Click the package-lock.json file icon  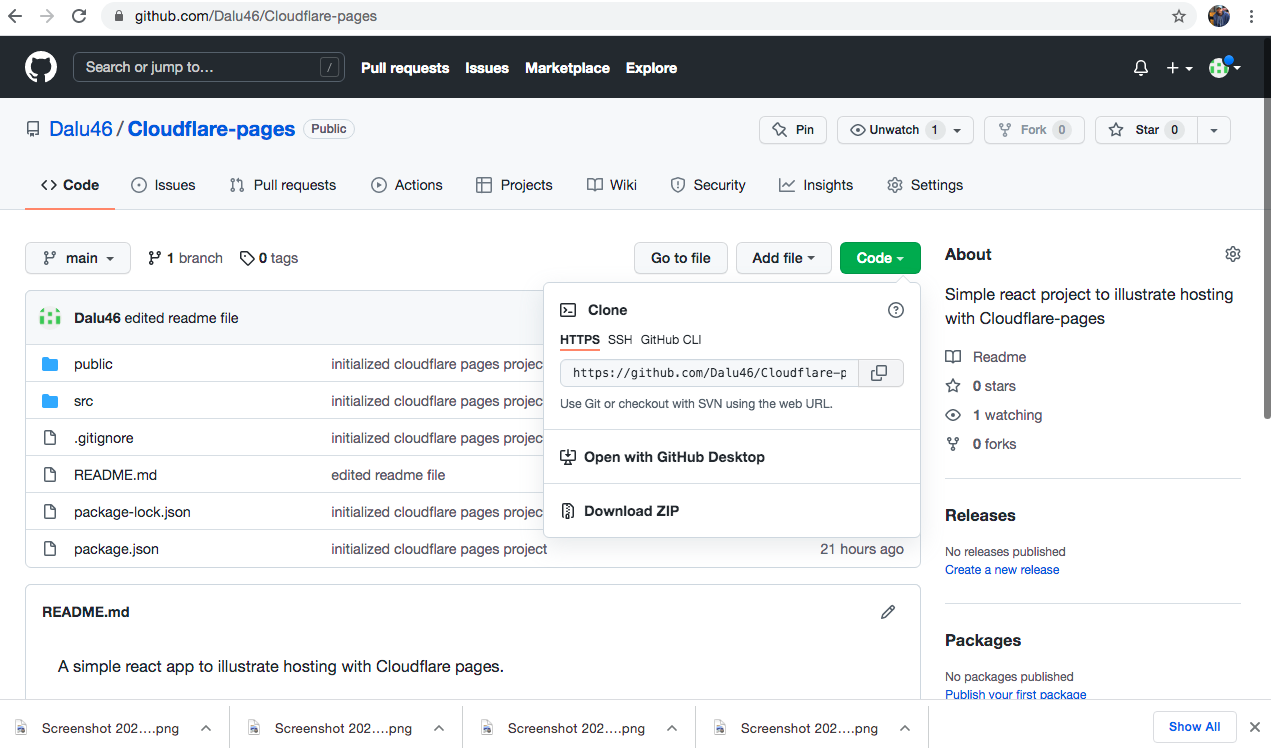point(50,512)
